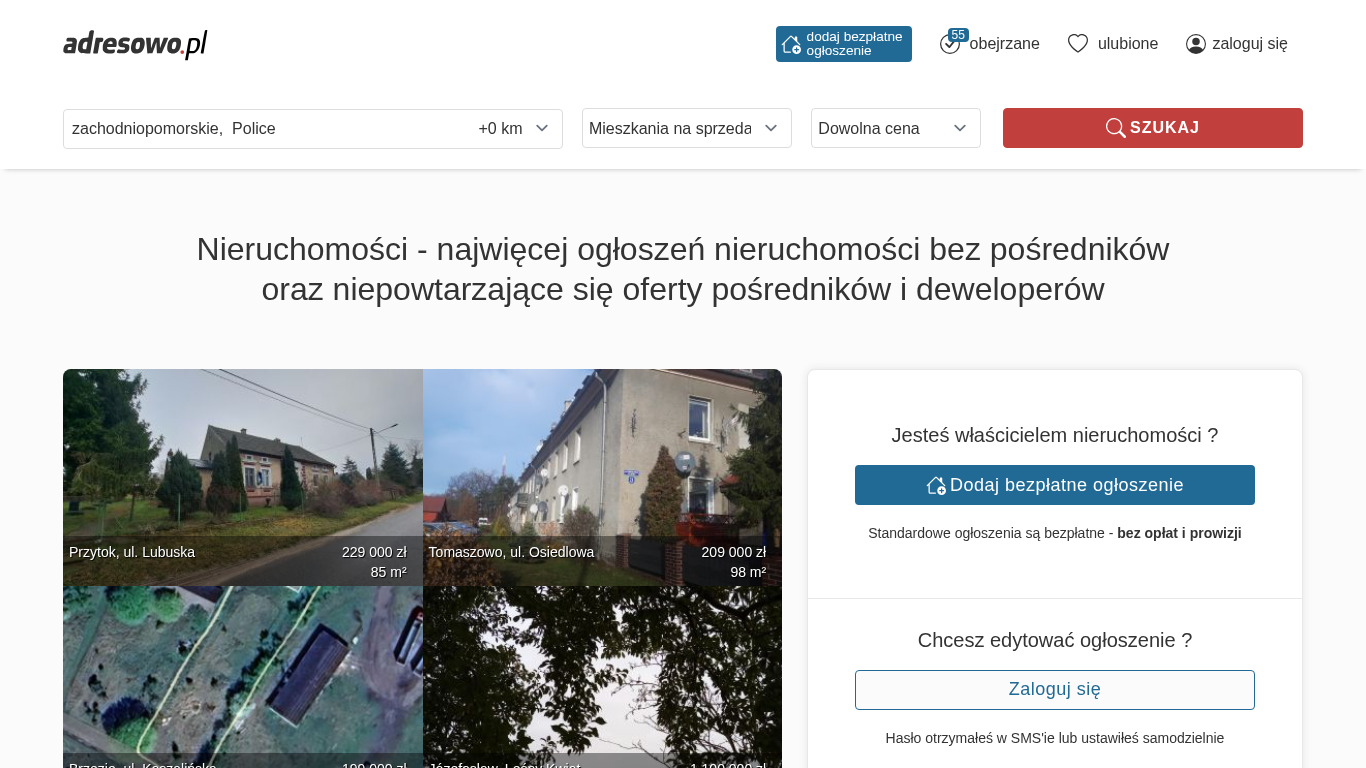The height and width of the screenshot is (768, 1366).
Task: Click the magnifier icon in search button
Action: tap(1115, 128)
